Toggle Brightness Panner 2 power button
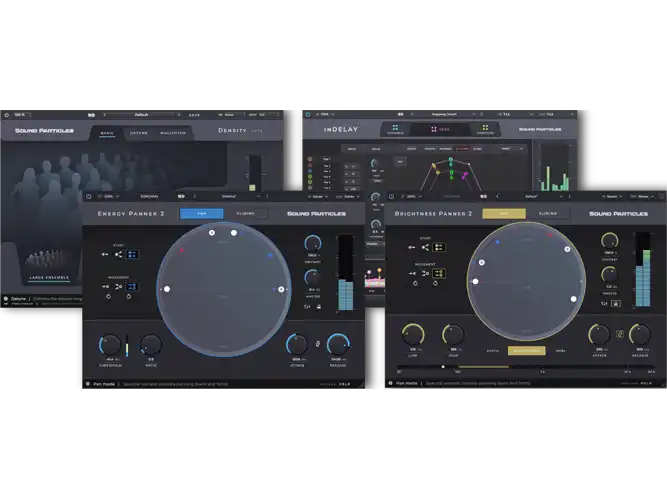Image resolution: width=667 pixels, height=500 pixels. (391, 197)
